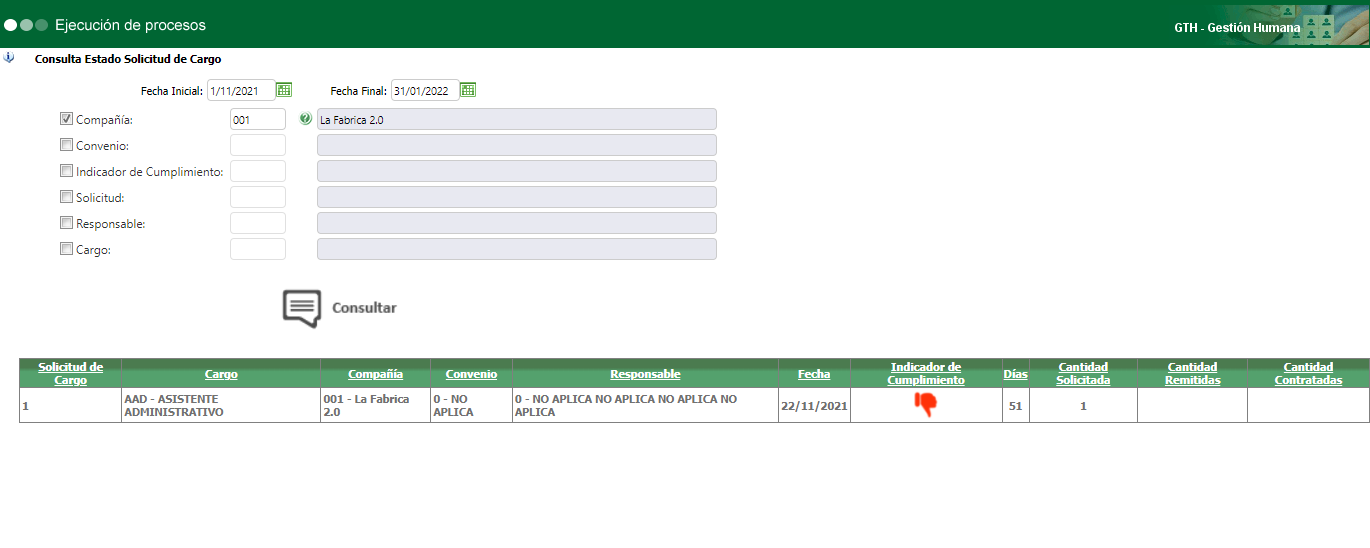
Task: Click the Responsable cell with NO APLICA text
Action: coord(645,405)
